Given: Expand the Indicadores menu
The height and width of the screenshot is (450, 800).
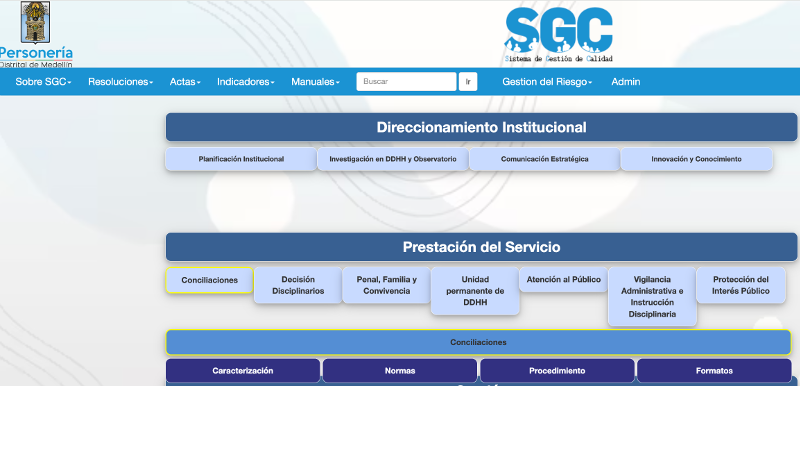Looking at the screenshot, I should tap(245, 82).
